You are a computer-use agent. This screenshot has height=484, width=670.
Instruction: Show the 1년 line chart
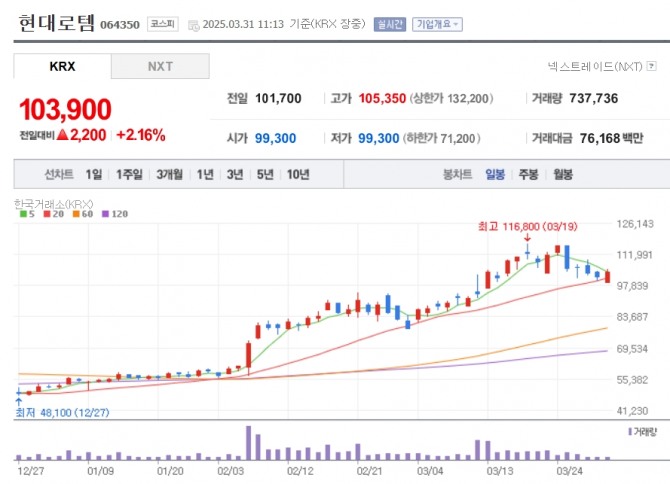[205, 174]
